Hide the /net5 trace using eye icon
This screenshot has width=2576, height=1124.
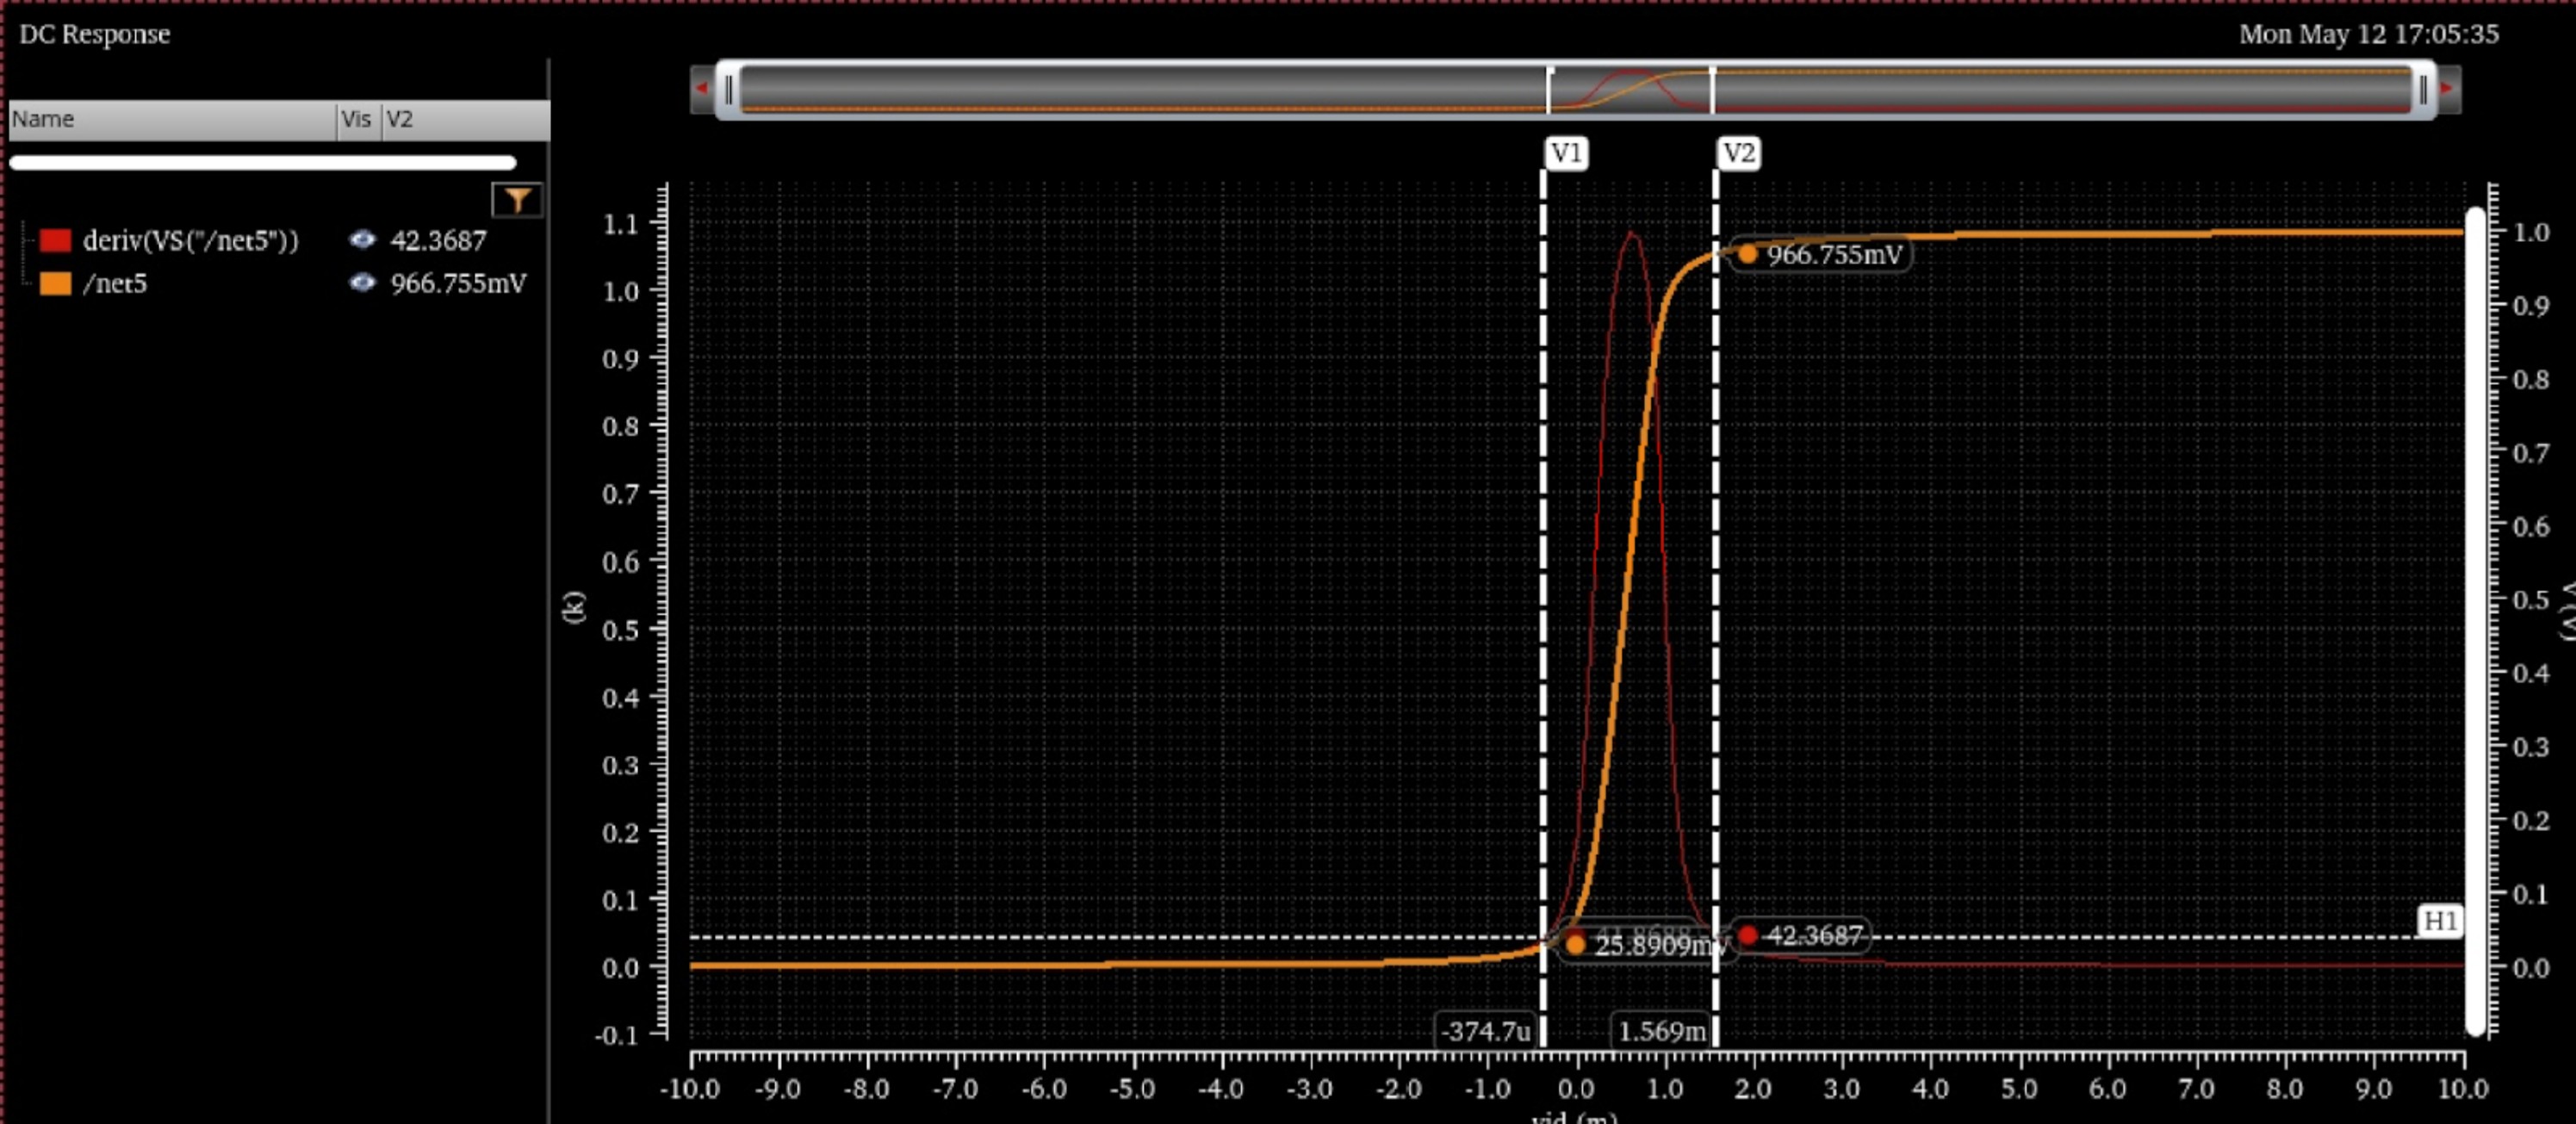click(362, 283)
